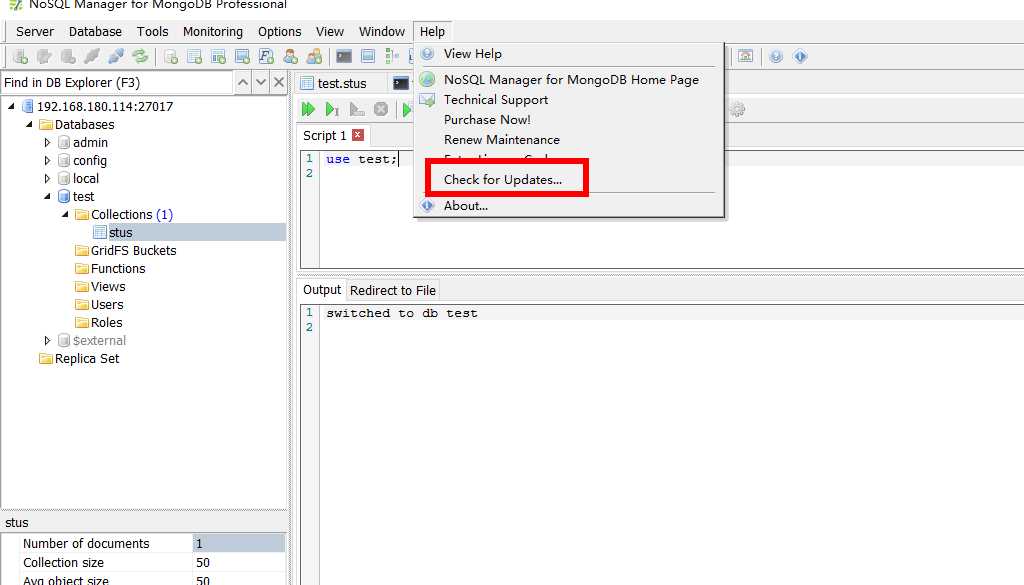Switch to the Output tab
The width and height of the screenshot is (1024, 585).
(322, 290)
